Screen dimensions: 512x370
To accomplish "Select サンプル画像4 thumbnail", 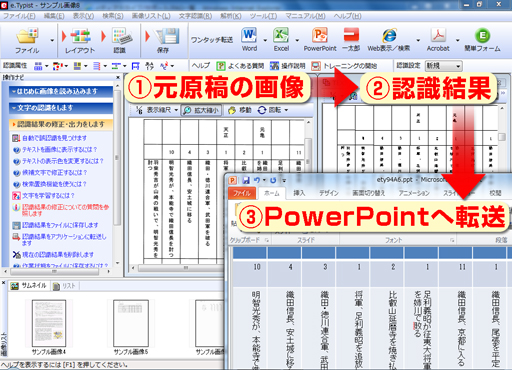I will 49,323.
